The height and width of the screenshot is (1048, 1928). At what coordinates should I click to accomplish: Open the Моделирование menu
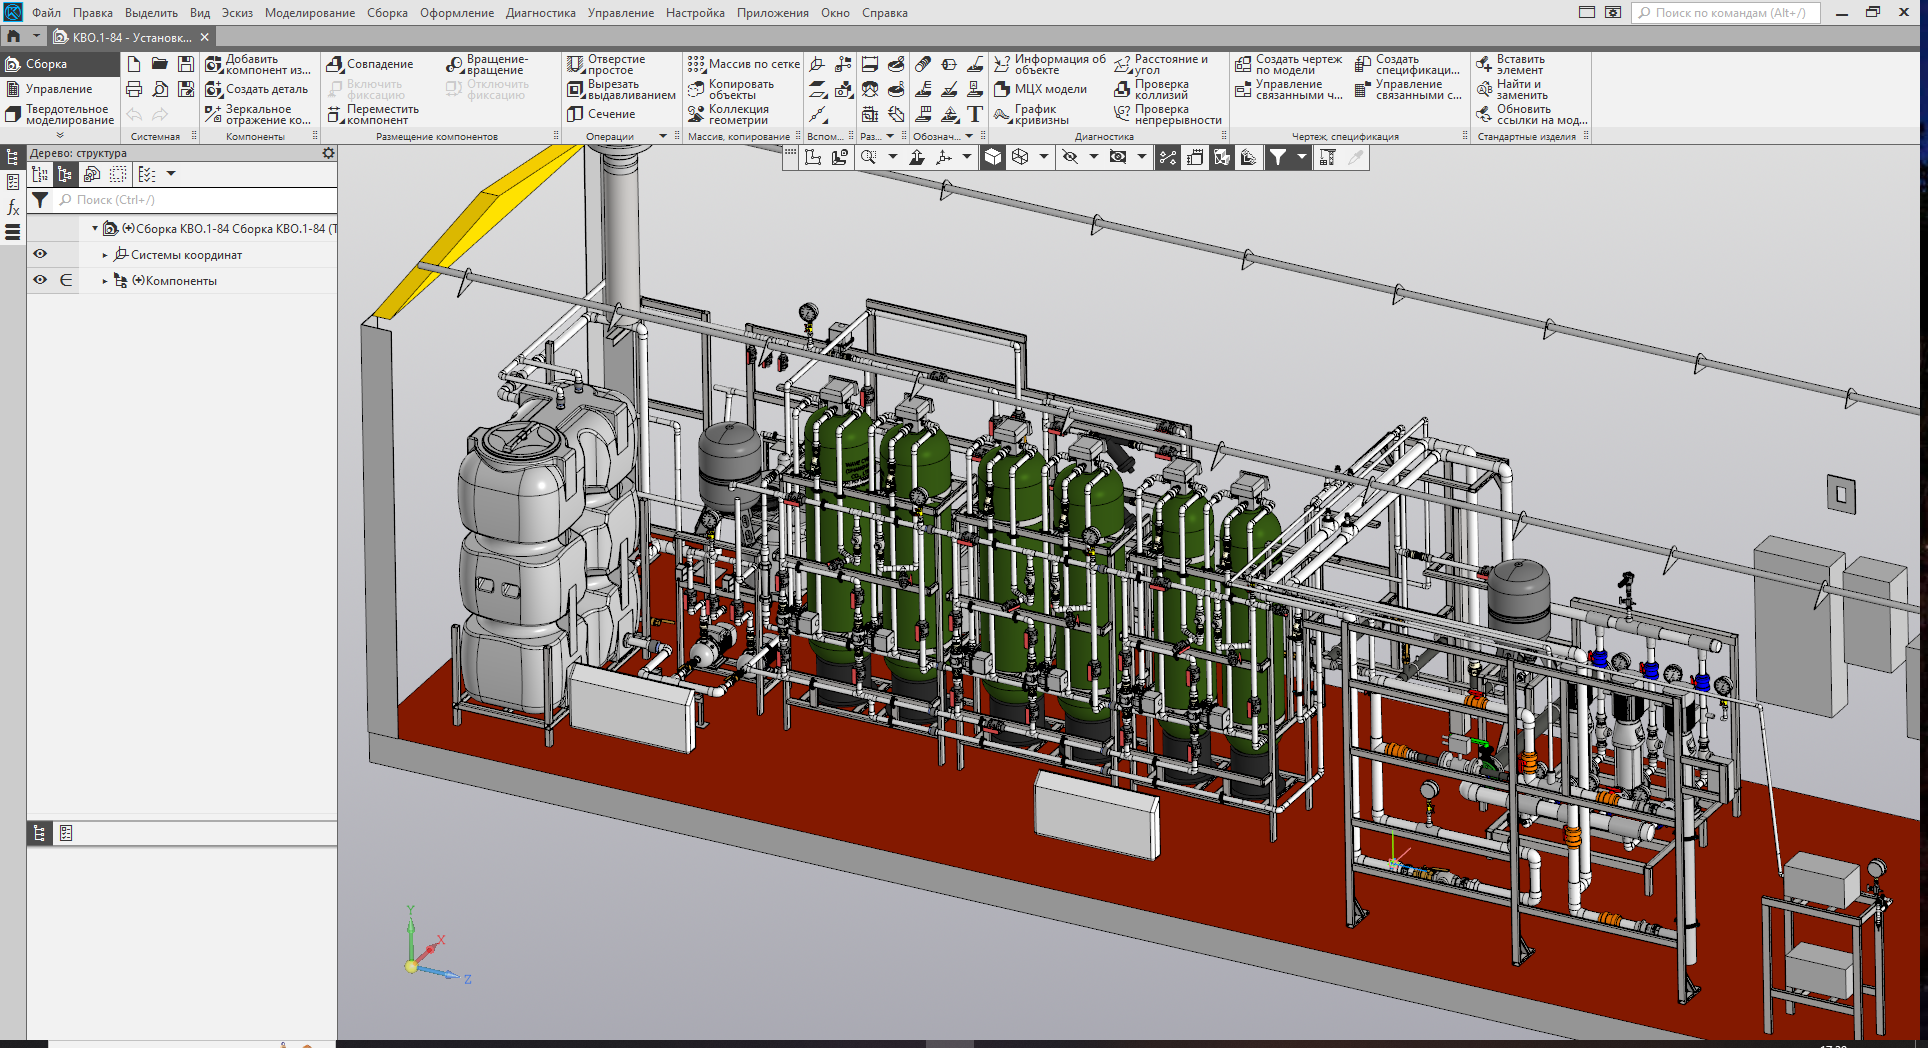click(309, 13)
